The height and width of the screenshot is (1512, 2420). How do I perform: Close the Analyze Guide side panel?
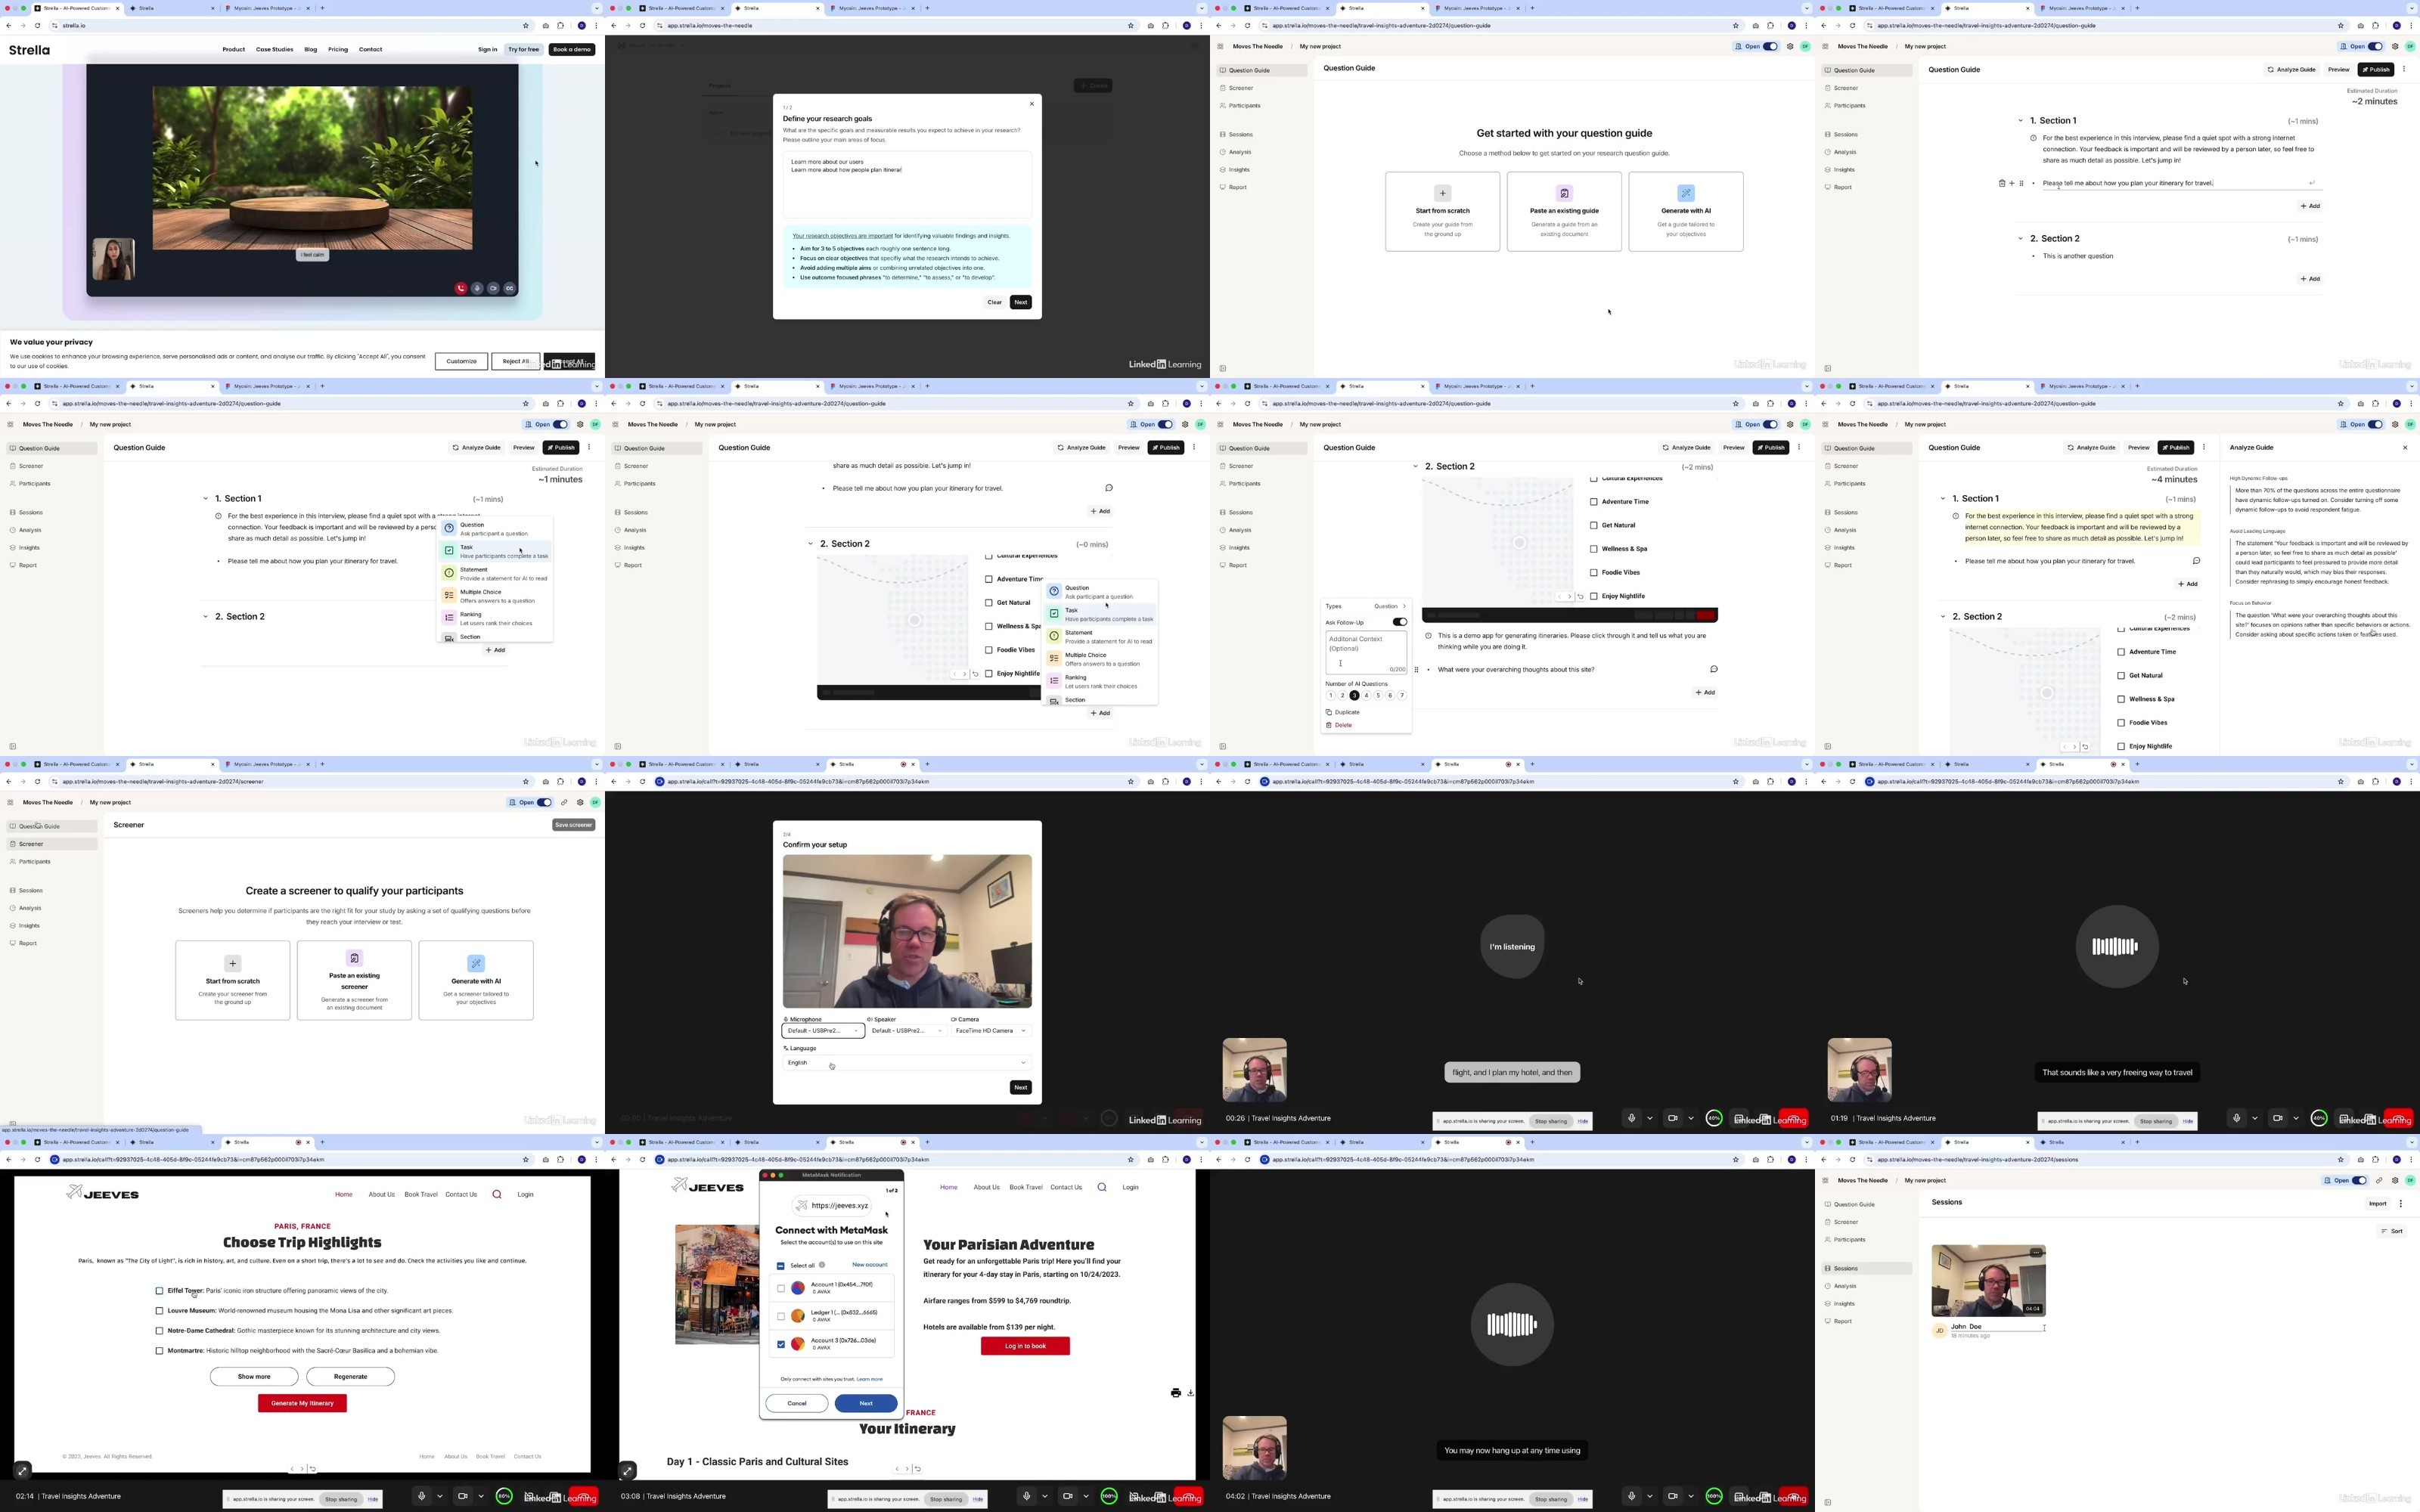pyautogui.click(x=2405, y=448)
